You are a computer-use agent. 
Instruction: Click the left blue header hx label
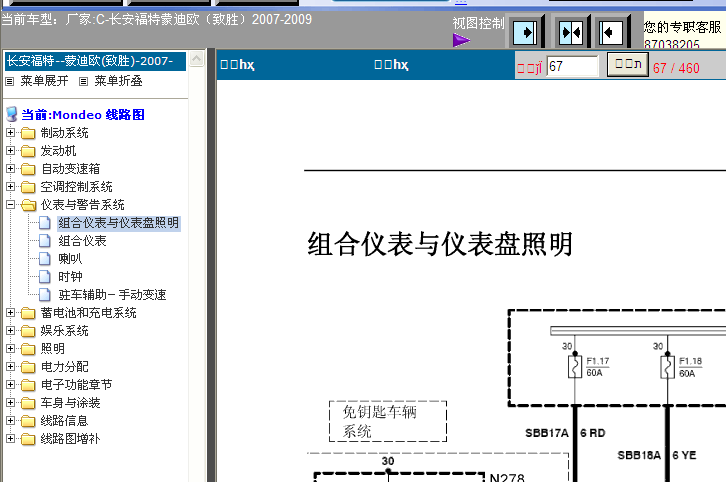237,65
